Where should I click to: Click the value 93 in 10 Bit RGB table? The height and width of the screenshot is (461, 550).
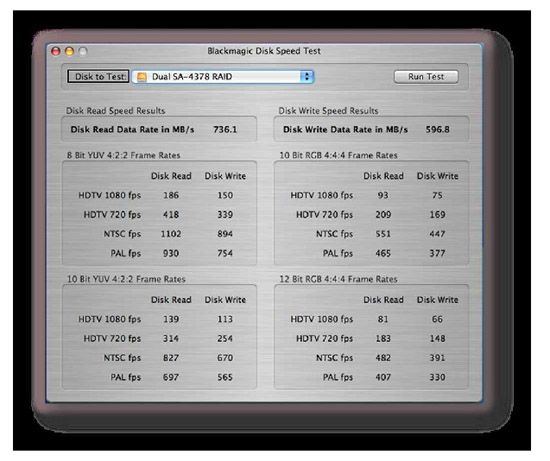383,195
